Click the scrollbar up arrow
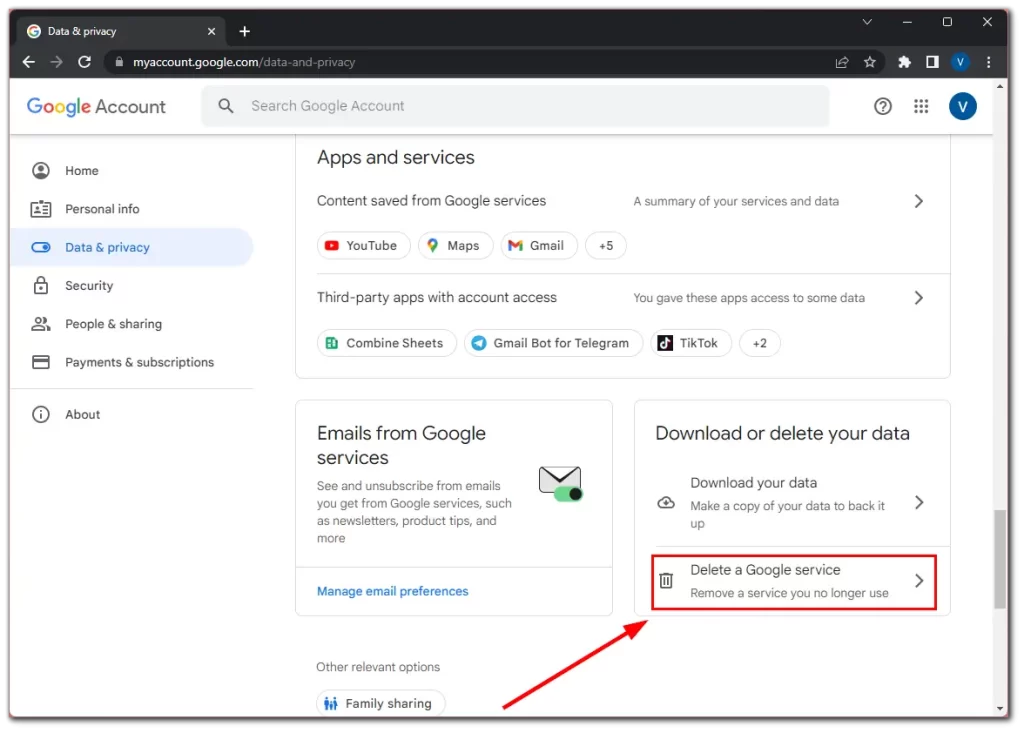Viewport: 1024px width, 733px height. pyautogui.click(x=1000, y=86)
